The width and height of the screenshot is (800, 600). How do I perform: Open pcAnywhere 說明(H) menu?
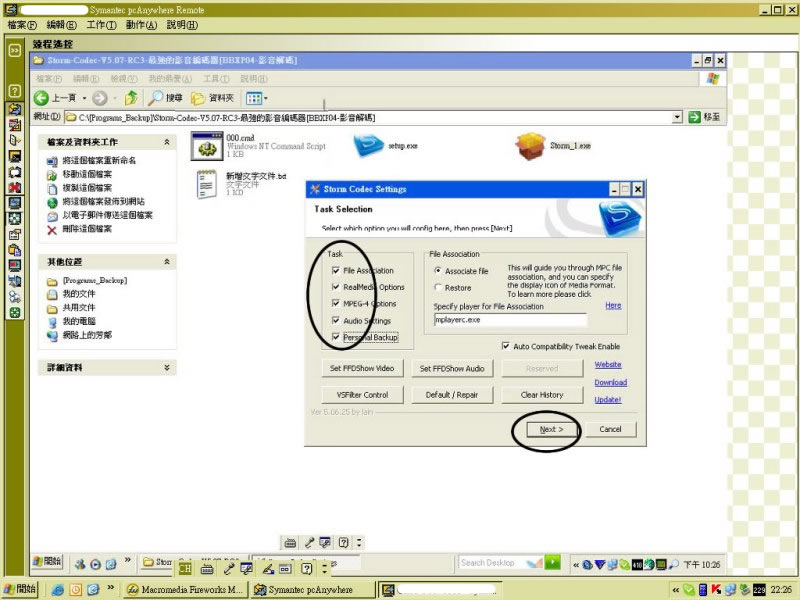pyautogui.click(x=182, y=25)
